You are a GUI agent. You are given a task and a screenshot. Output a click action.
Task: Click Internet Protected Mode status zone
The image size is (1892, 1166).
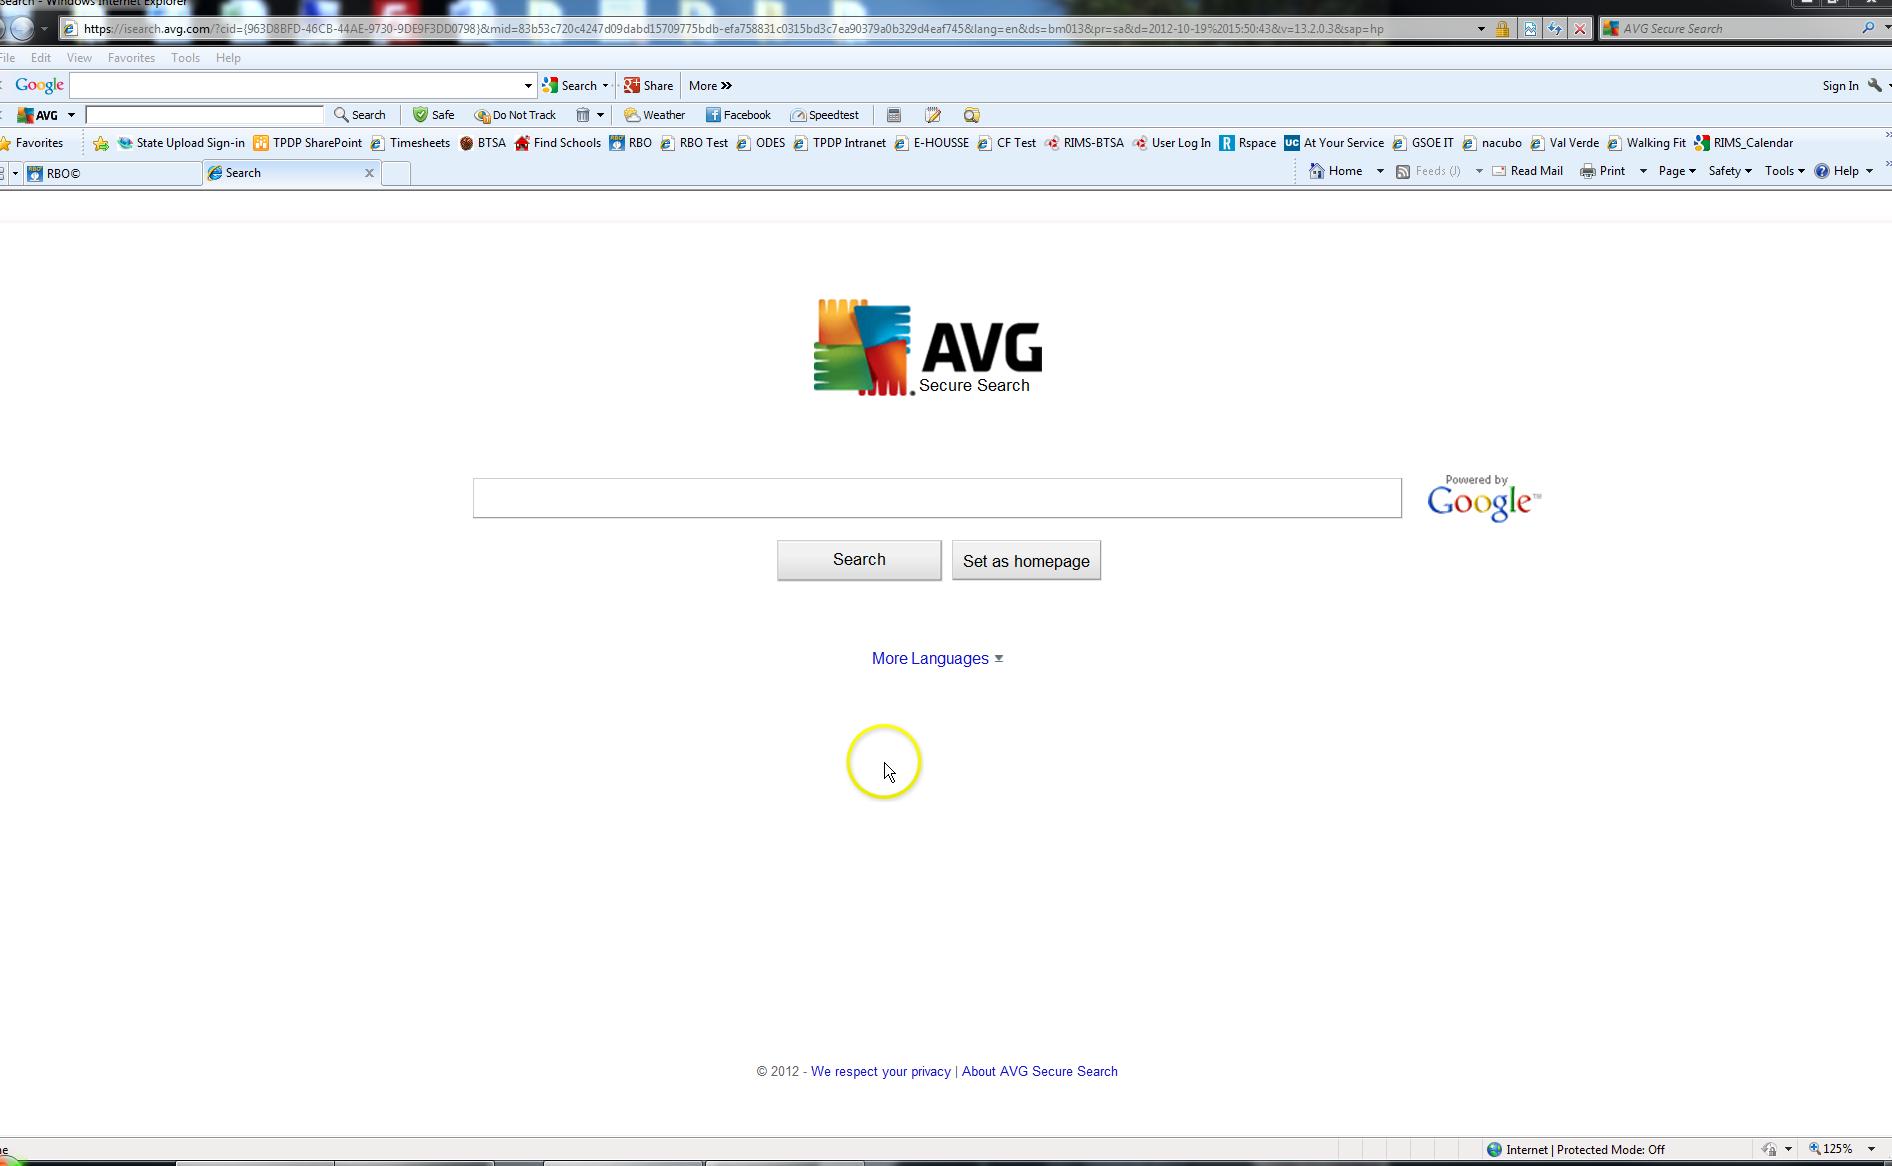[x=1576, y=1150]
